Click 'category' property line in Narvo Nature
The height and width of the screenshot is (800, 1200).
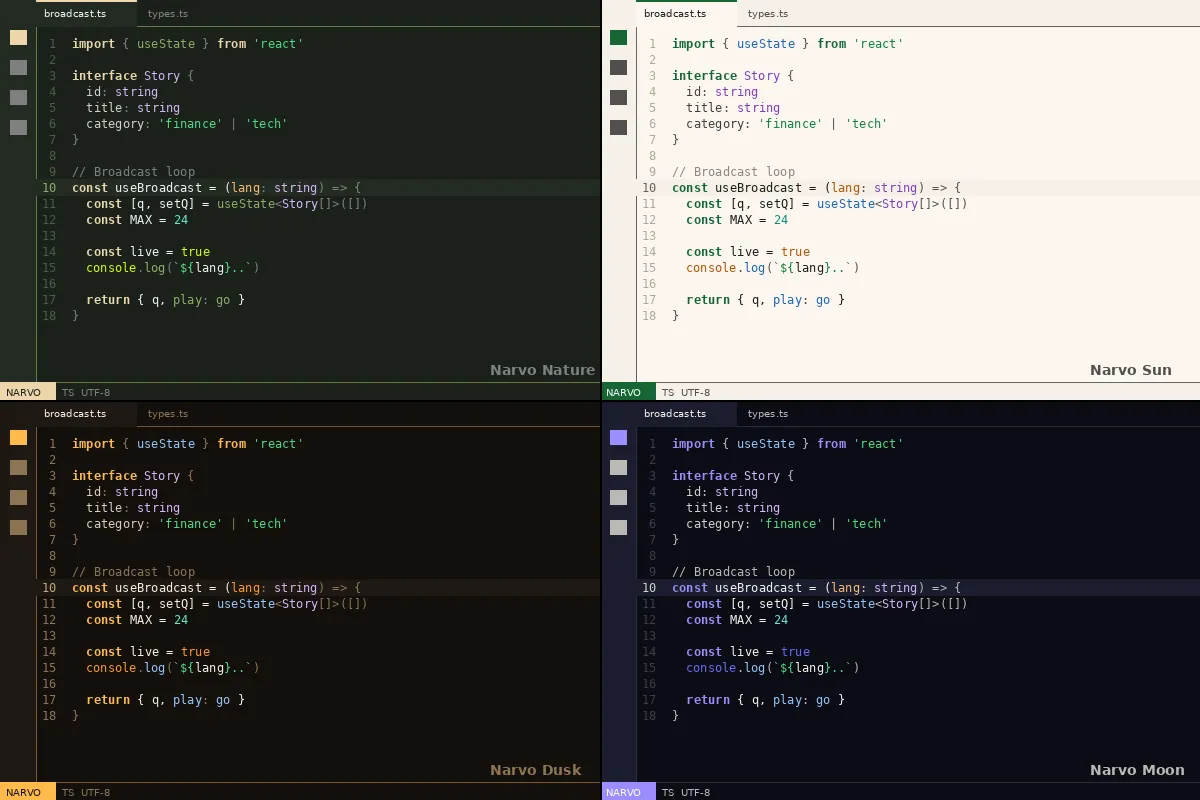coord(186,124)
